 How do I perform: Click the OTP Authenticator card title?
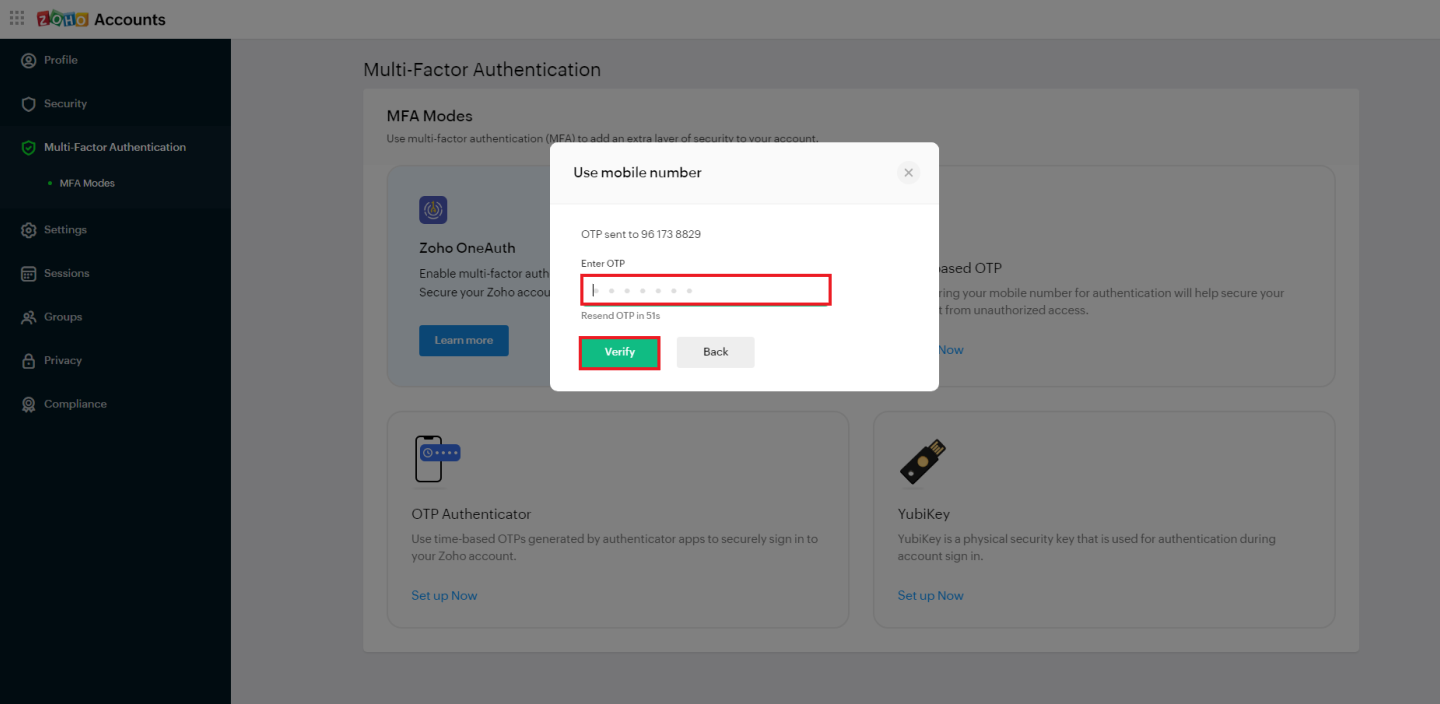tap(471, 514)
